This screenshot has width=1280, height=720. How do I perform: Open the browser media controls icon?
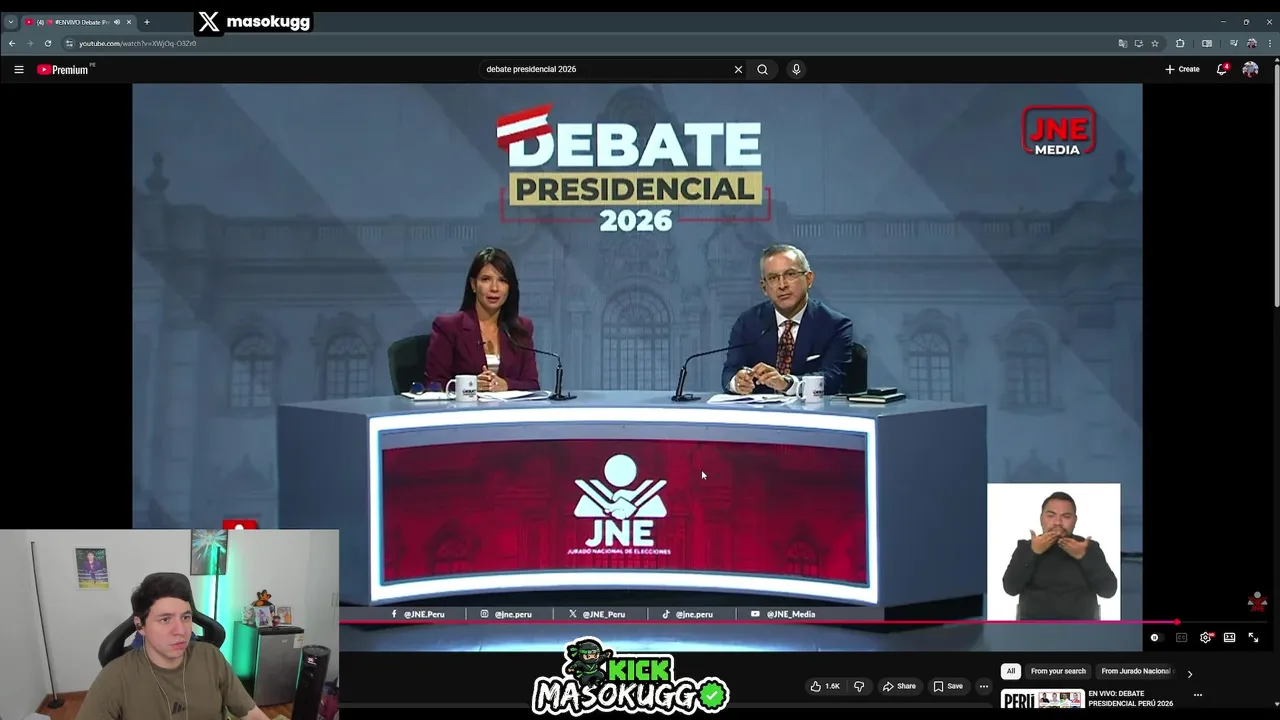click(x=1233, y=43)
